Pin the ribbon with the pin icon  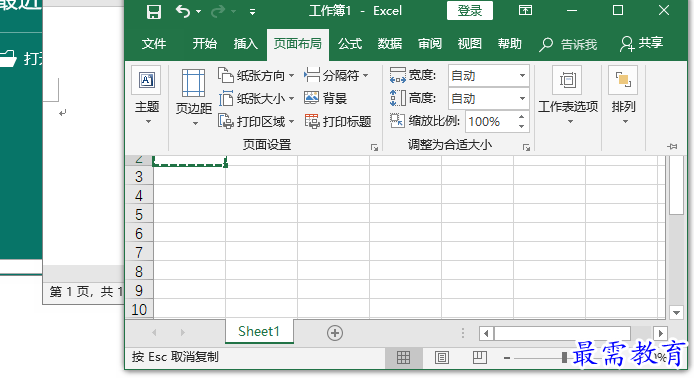[672, 146]
